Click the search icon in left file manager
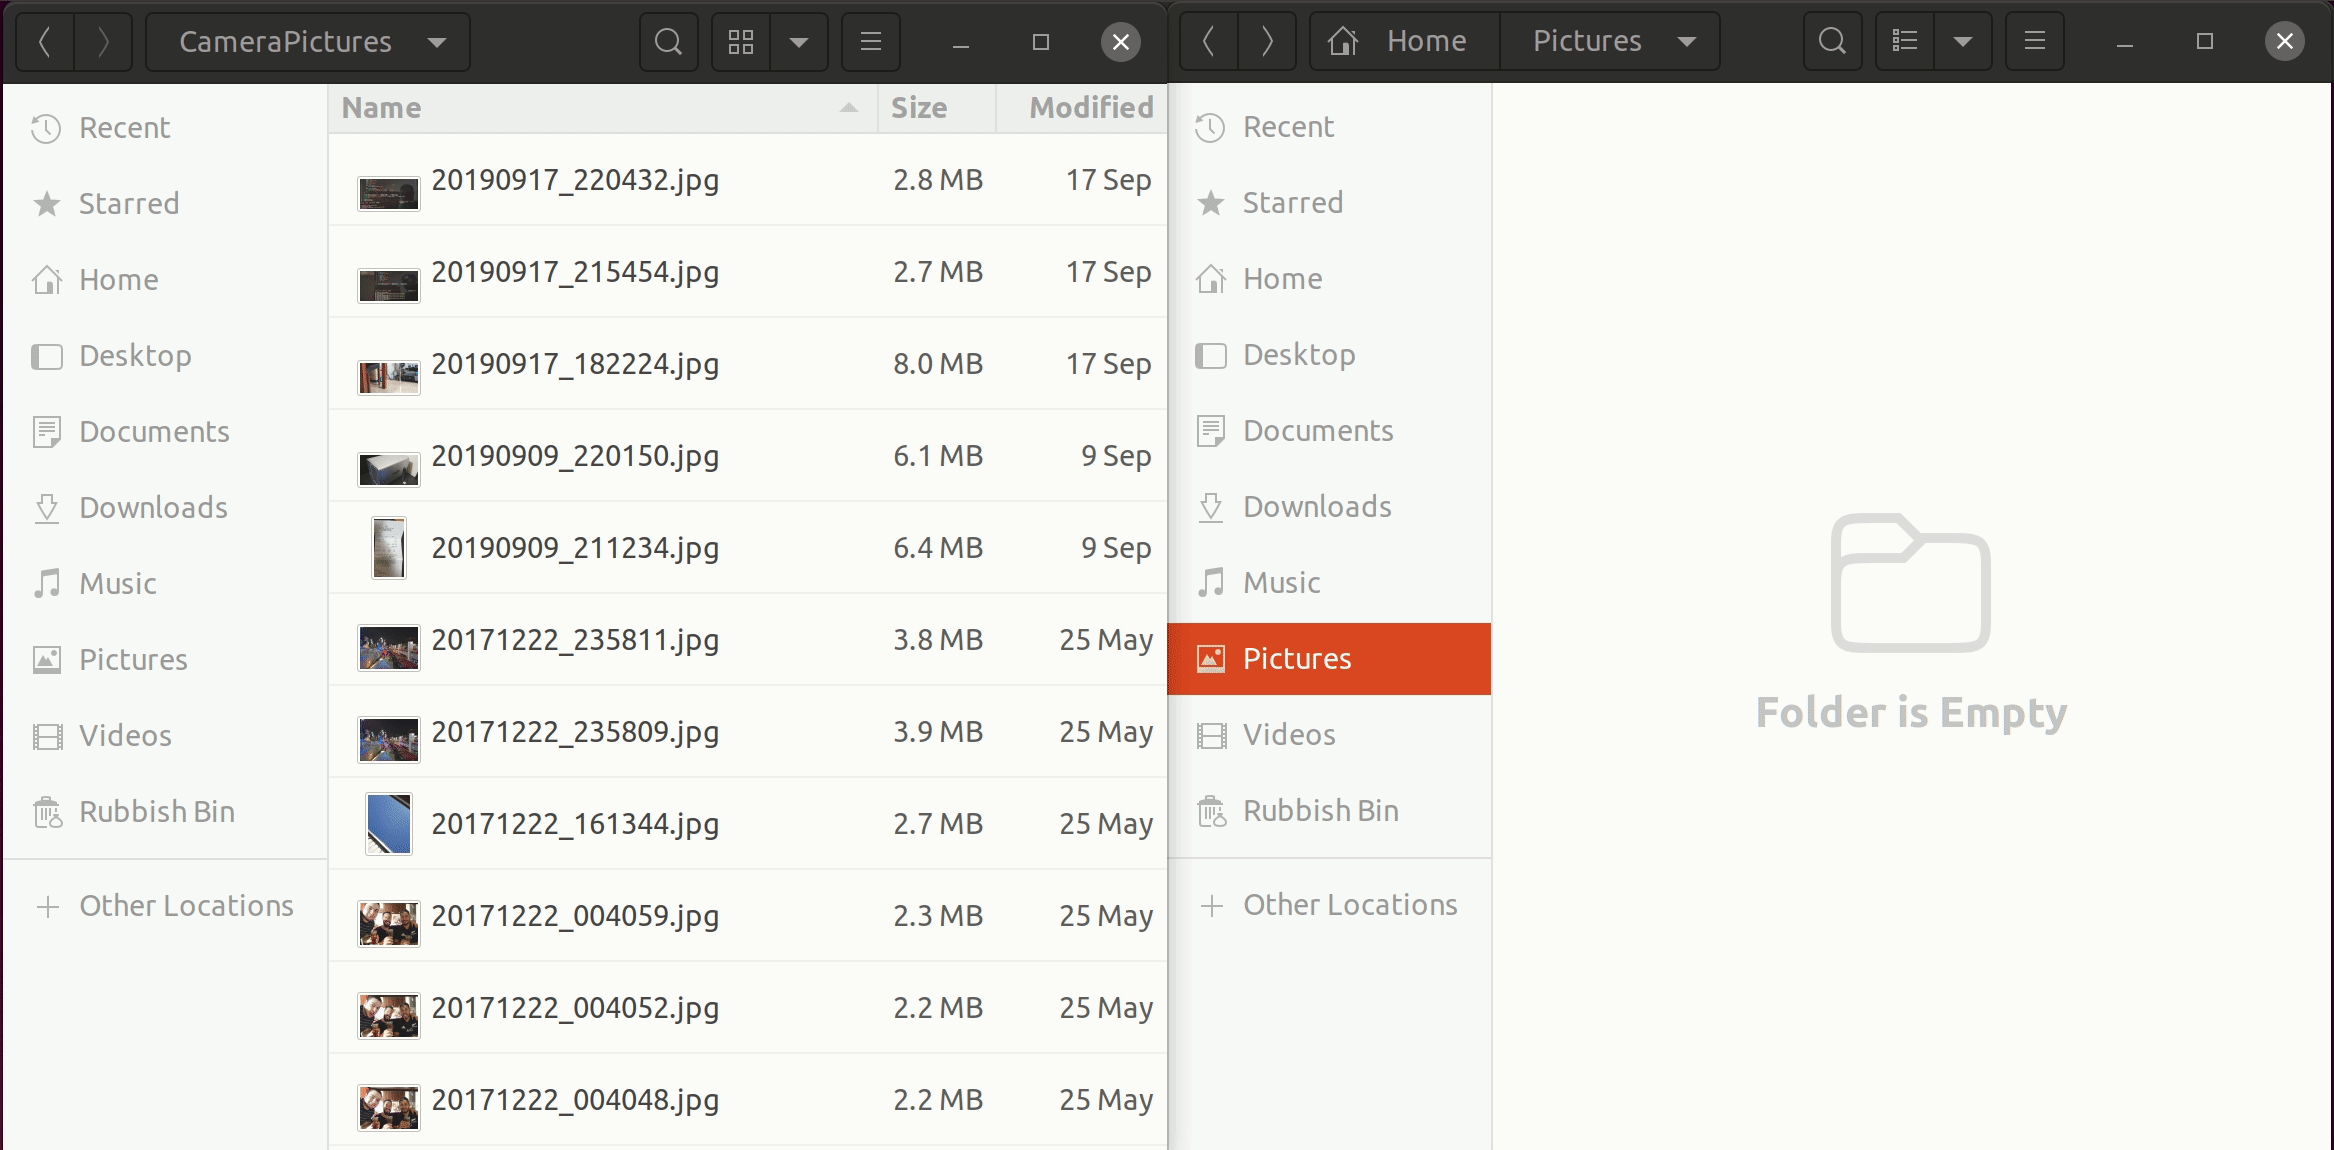2334x1150 pixels. click(667, 40)
